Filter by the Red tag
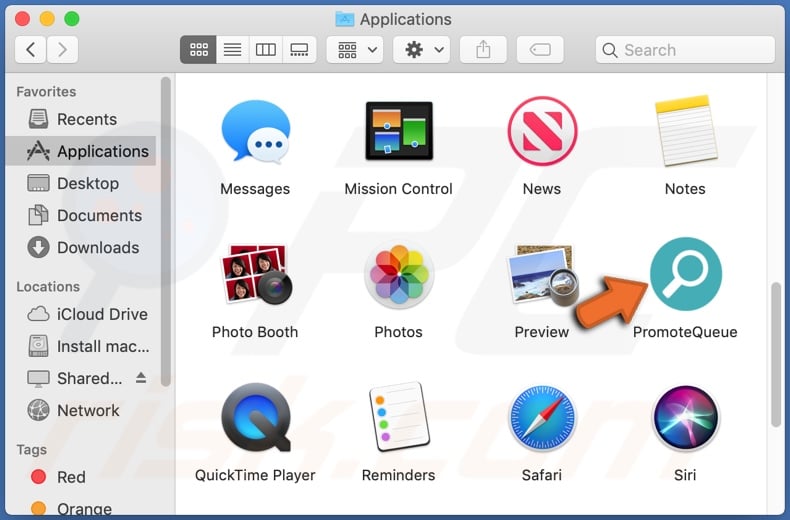Viewport: 790px width, 520px height. [81, 477]
